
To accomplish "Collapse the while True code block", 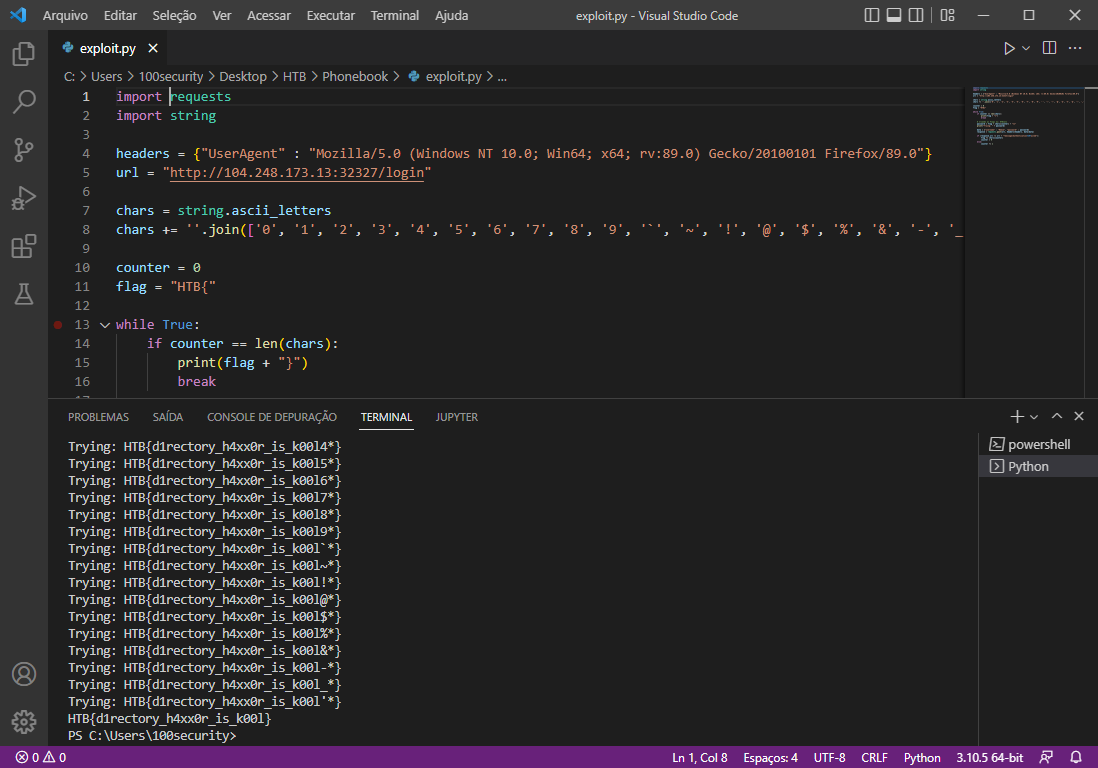I will (x=105, y=325).
